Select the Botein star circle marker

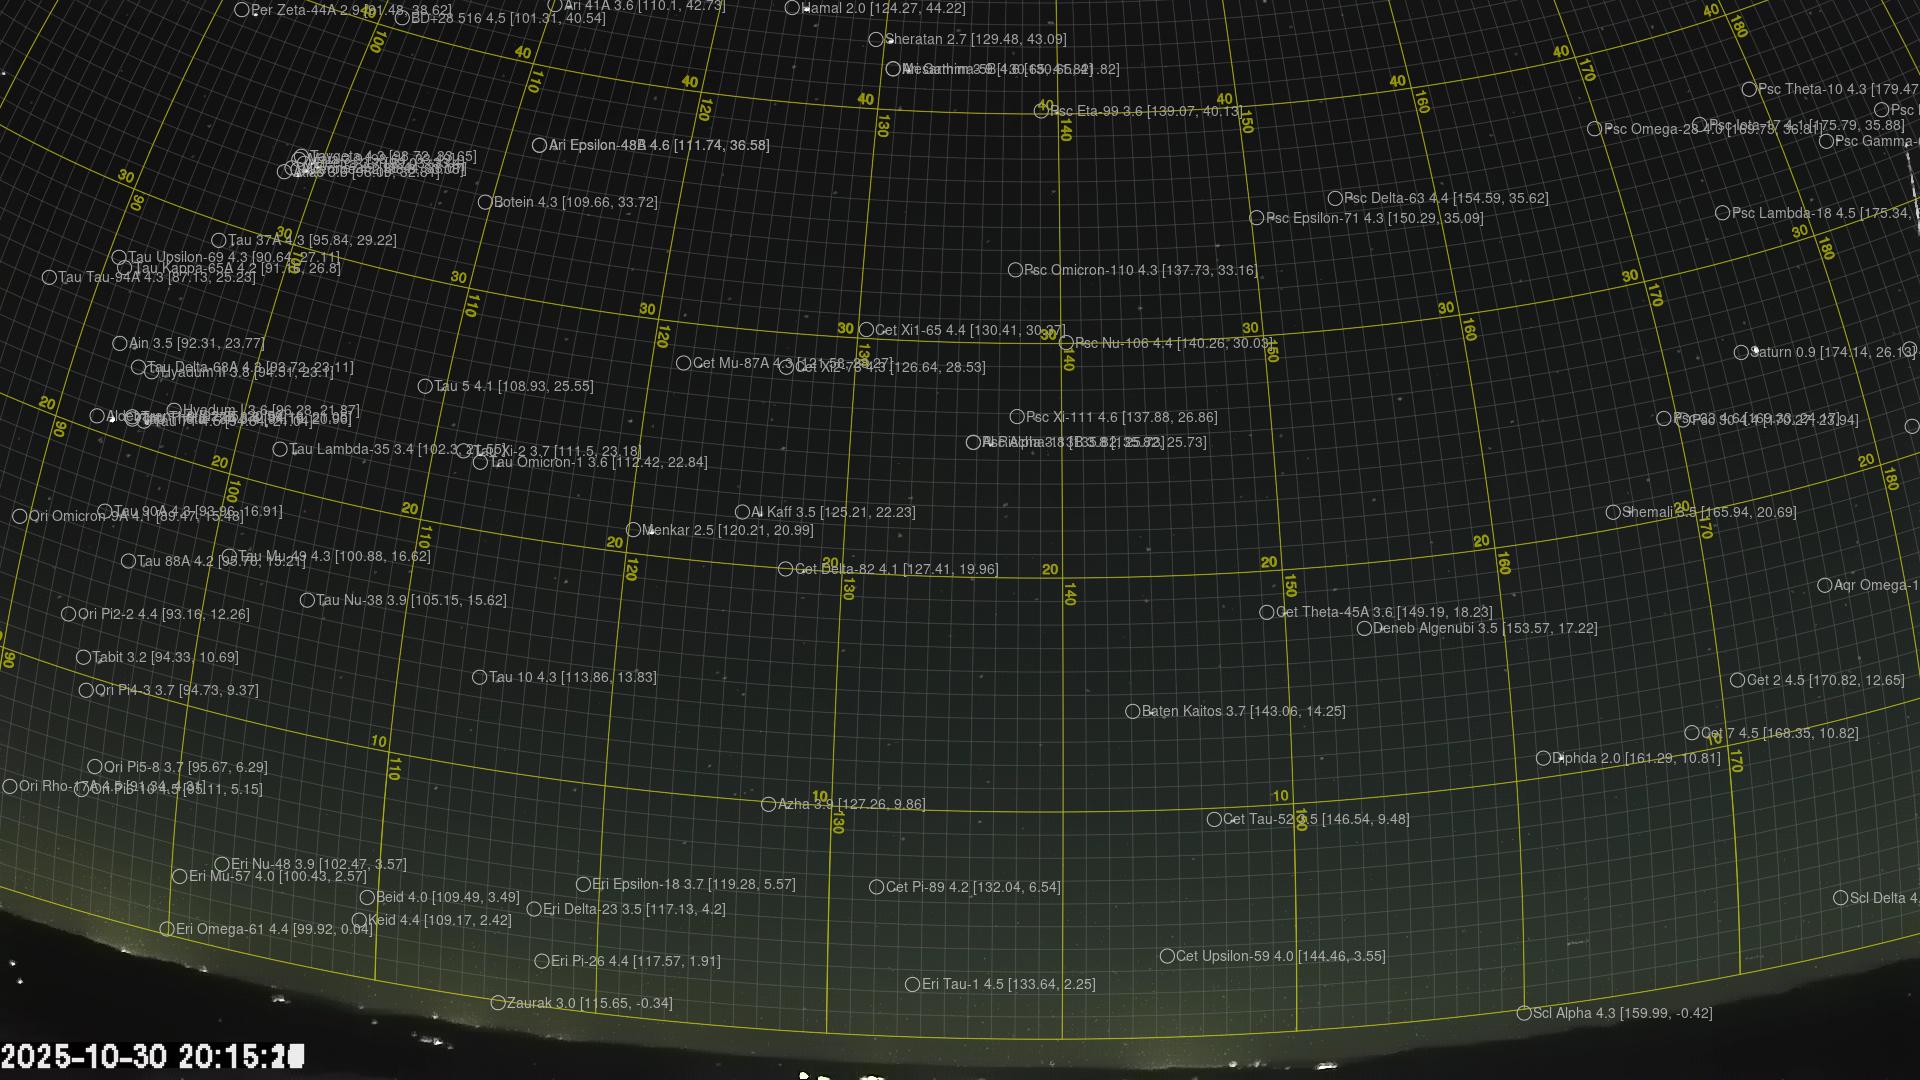[485, 202]
